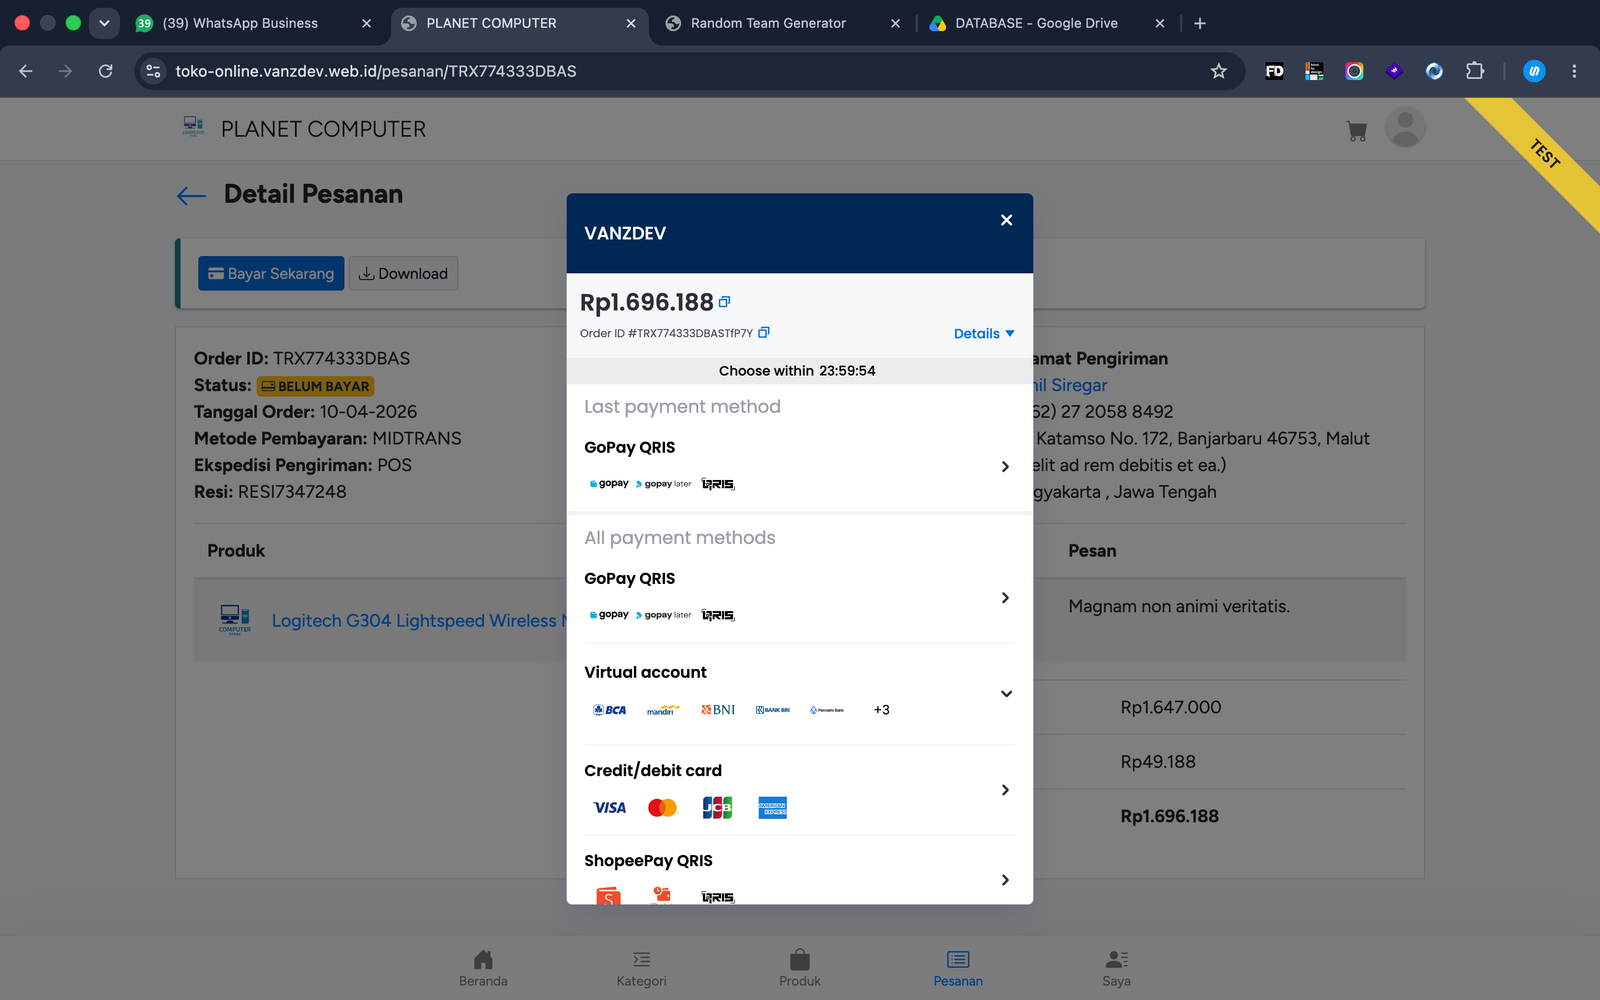Copy the Order ID icon
Viewport: 1600px width, 1000px height.
(764, 332)
